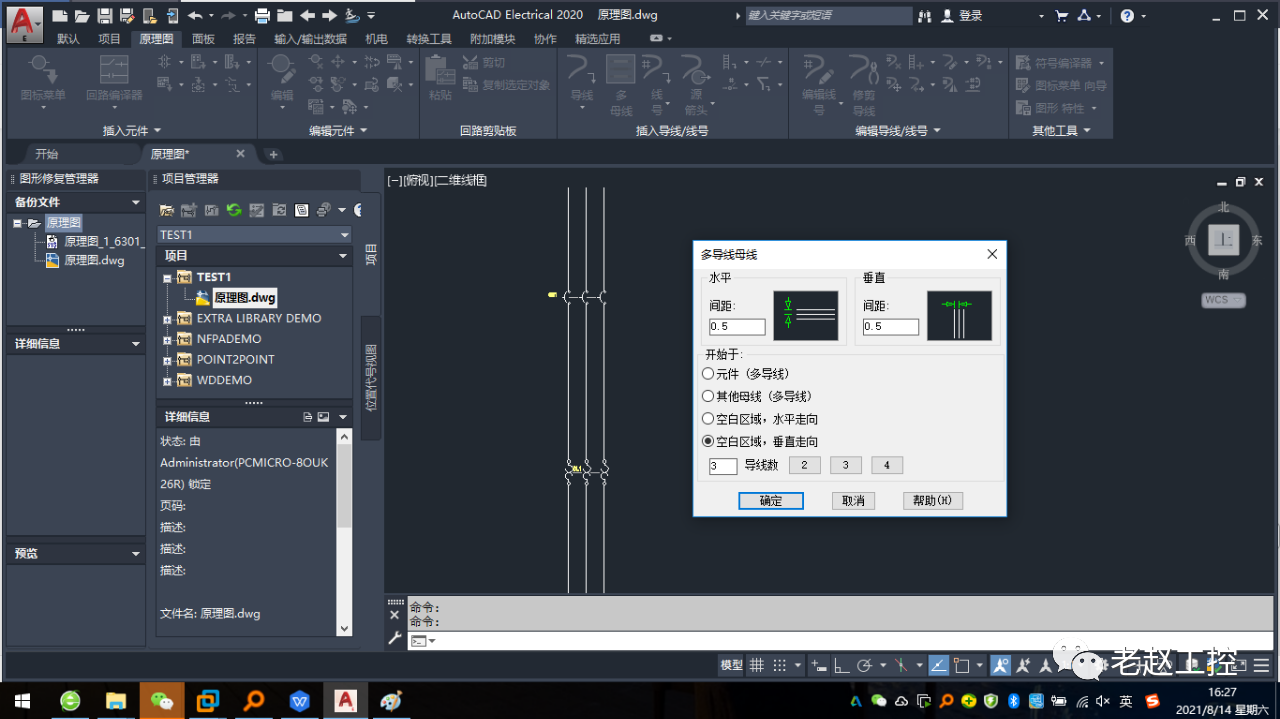Switch to the 报告 ribbon tab
The image size is (1280, 719).
[x=244, y=39]
